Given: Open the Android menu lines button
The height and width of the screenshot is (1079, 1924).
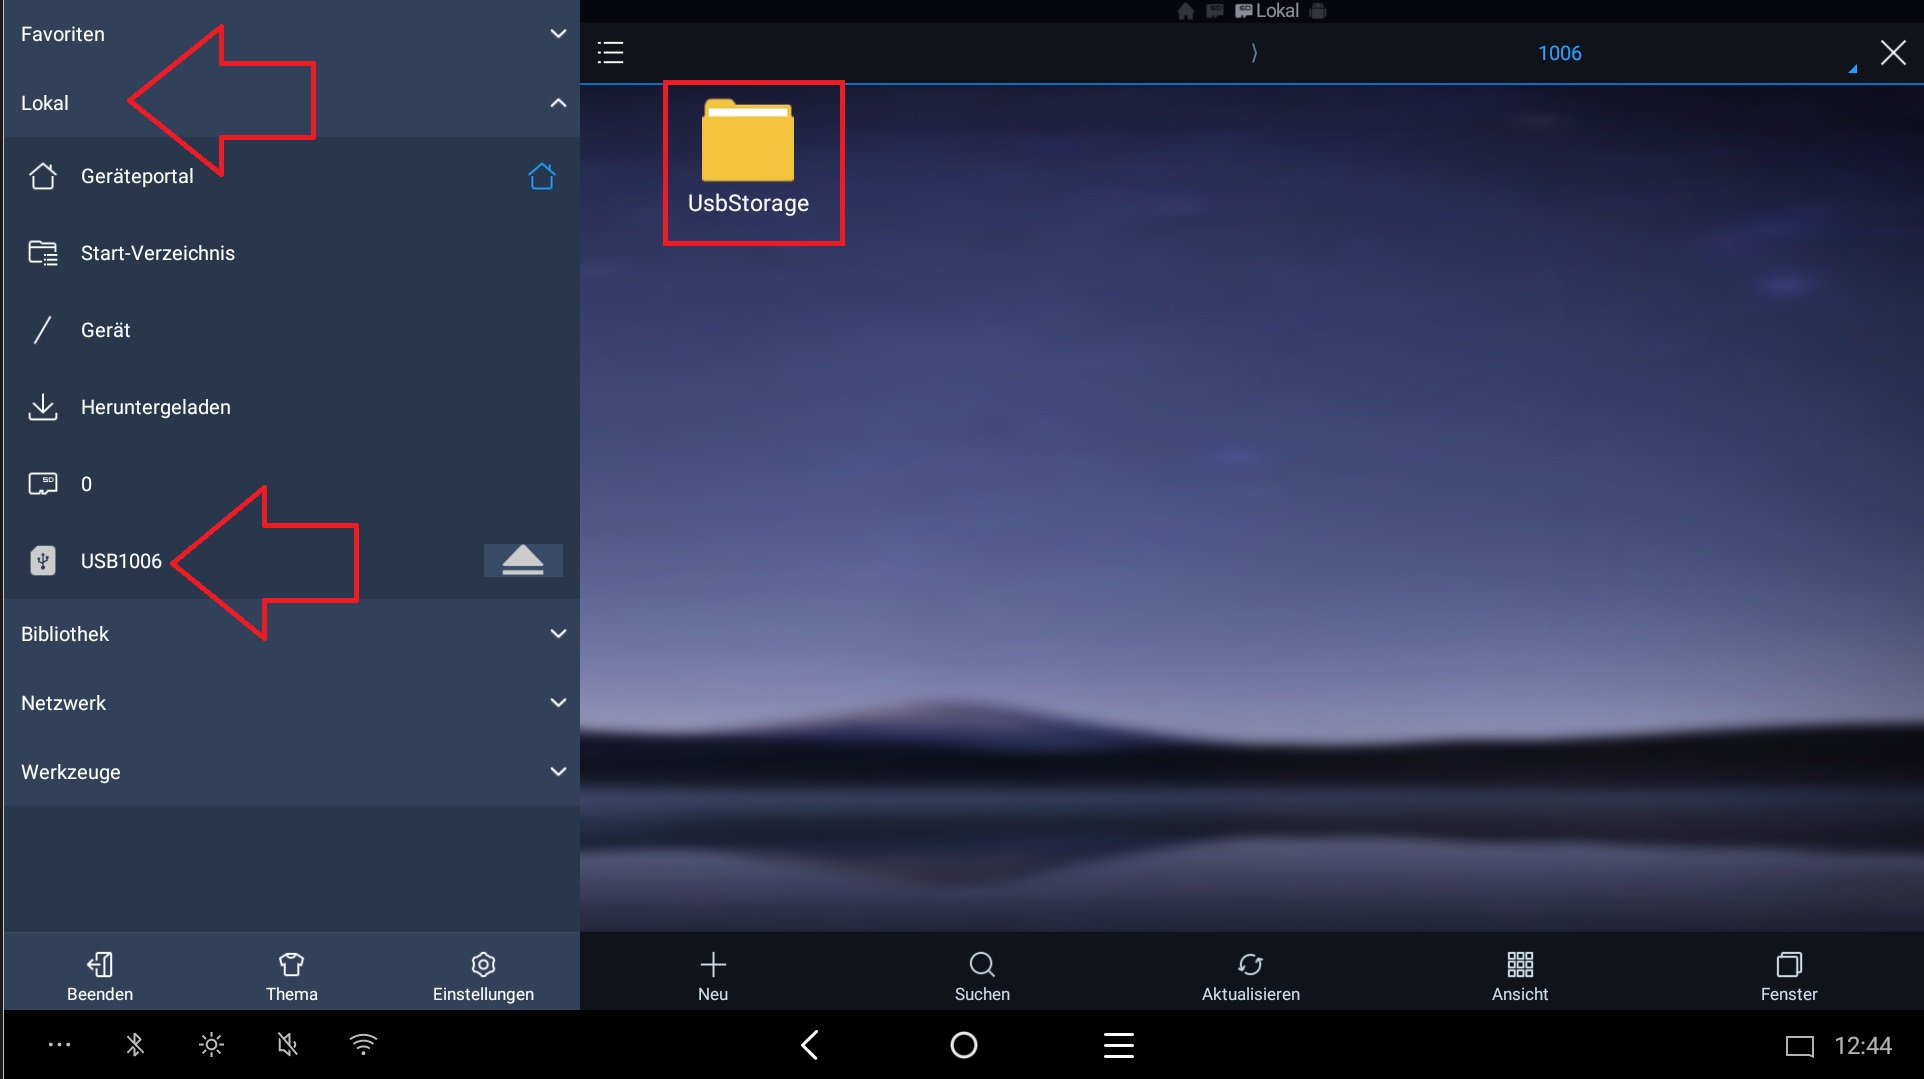Looking at the screenshot, I should coord(1118,1045).
